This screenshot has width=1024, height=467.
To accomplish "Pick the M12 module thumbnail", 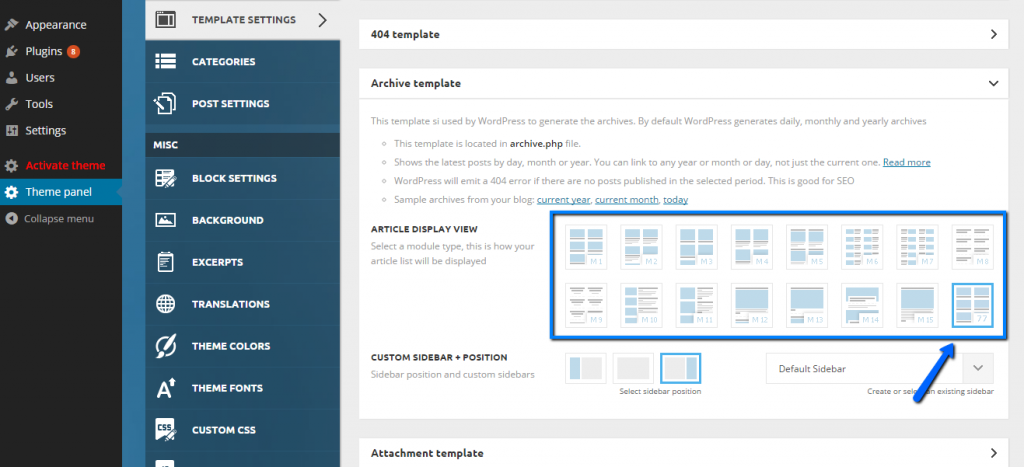I will point(752,305).
